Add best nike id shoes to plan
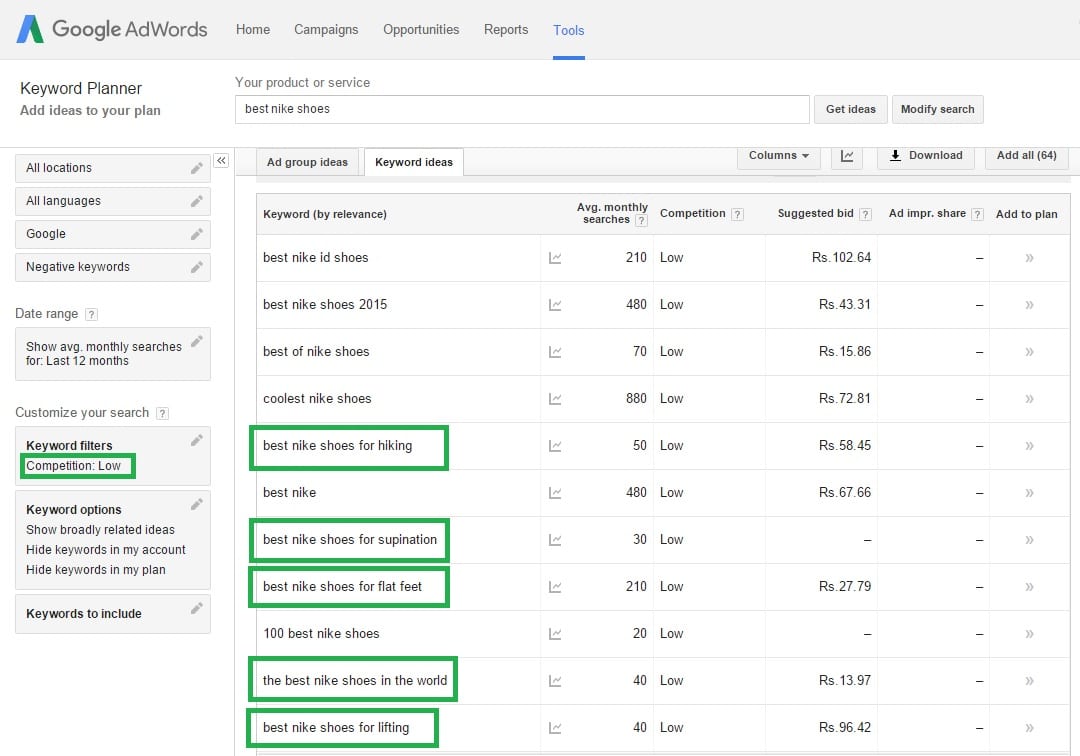The width and height of the screenshot is (1080, 756). pyautogui.click(x=1028, y=257)
